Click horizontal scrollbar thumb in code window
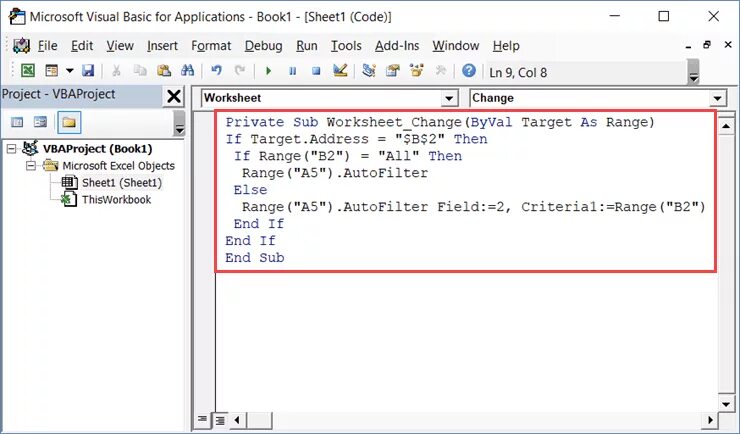The image size is (740, 434). coord(259,419)
